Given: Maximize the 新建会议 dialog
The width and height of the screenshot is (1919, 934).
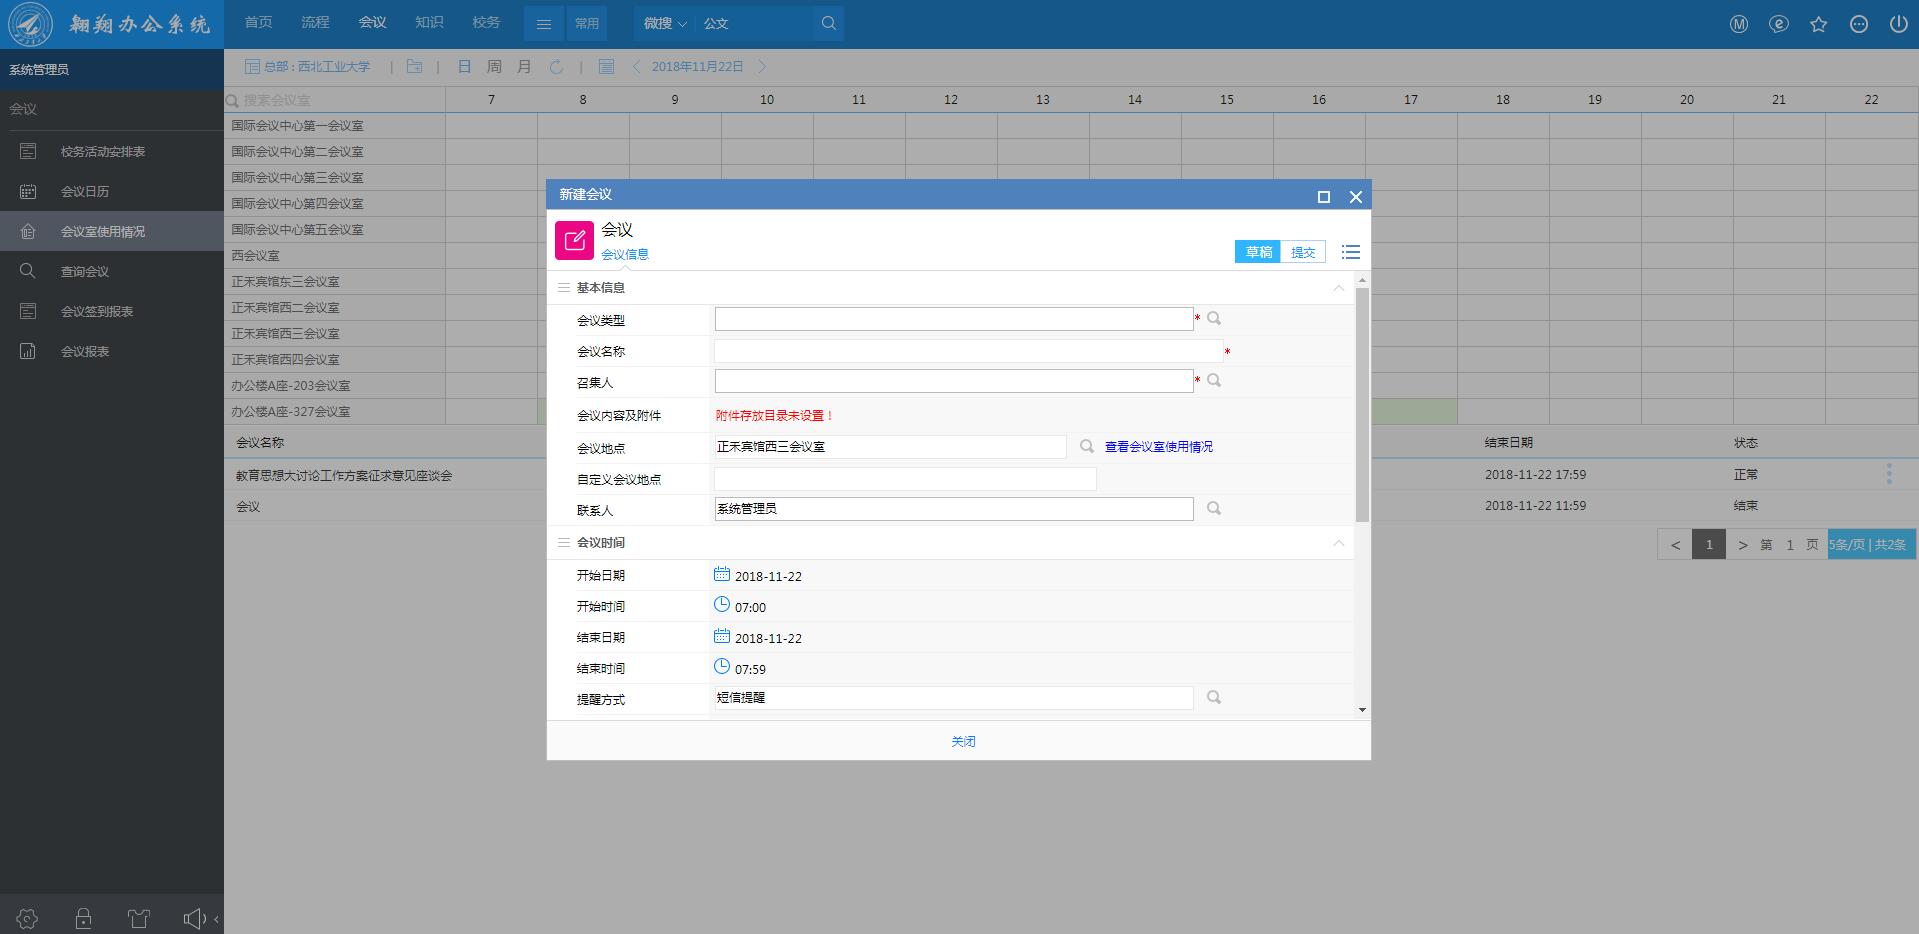Looking at the screenshot, I should pyautogui.click(x=1324, y=197).
